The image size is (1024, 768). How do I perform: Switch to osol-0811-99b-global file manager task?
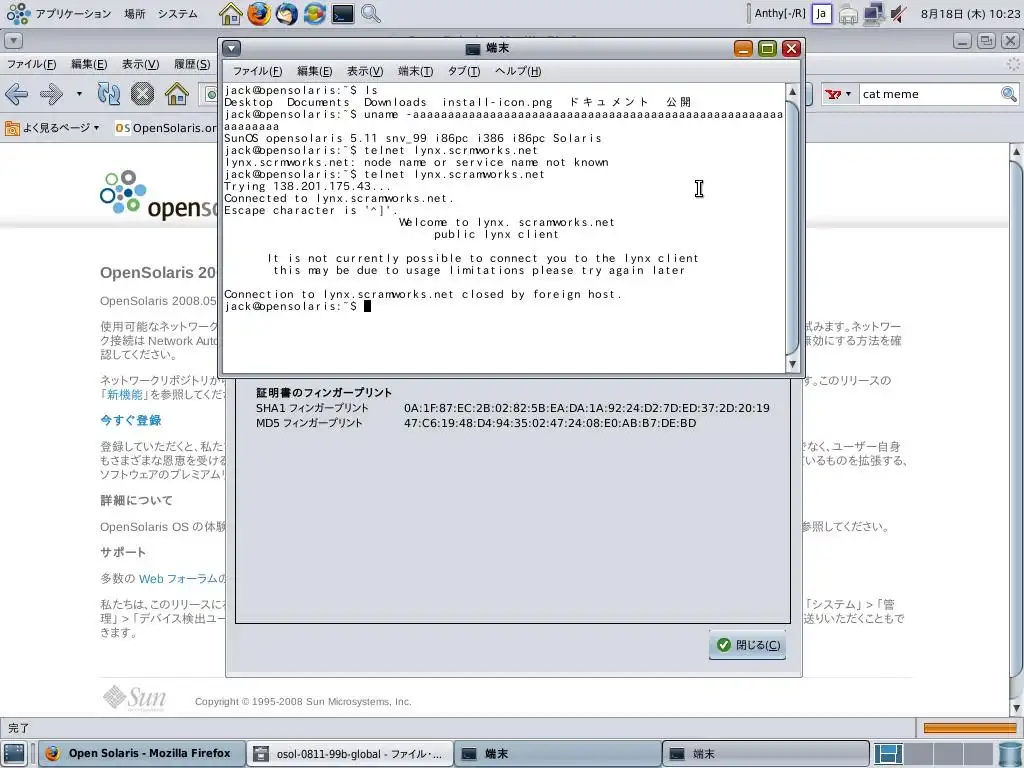click(351, 754)
